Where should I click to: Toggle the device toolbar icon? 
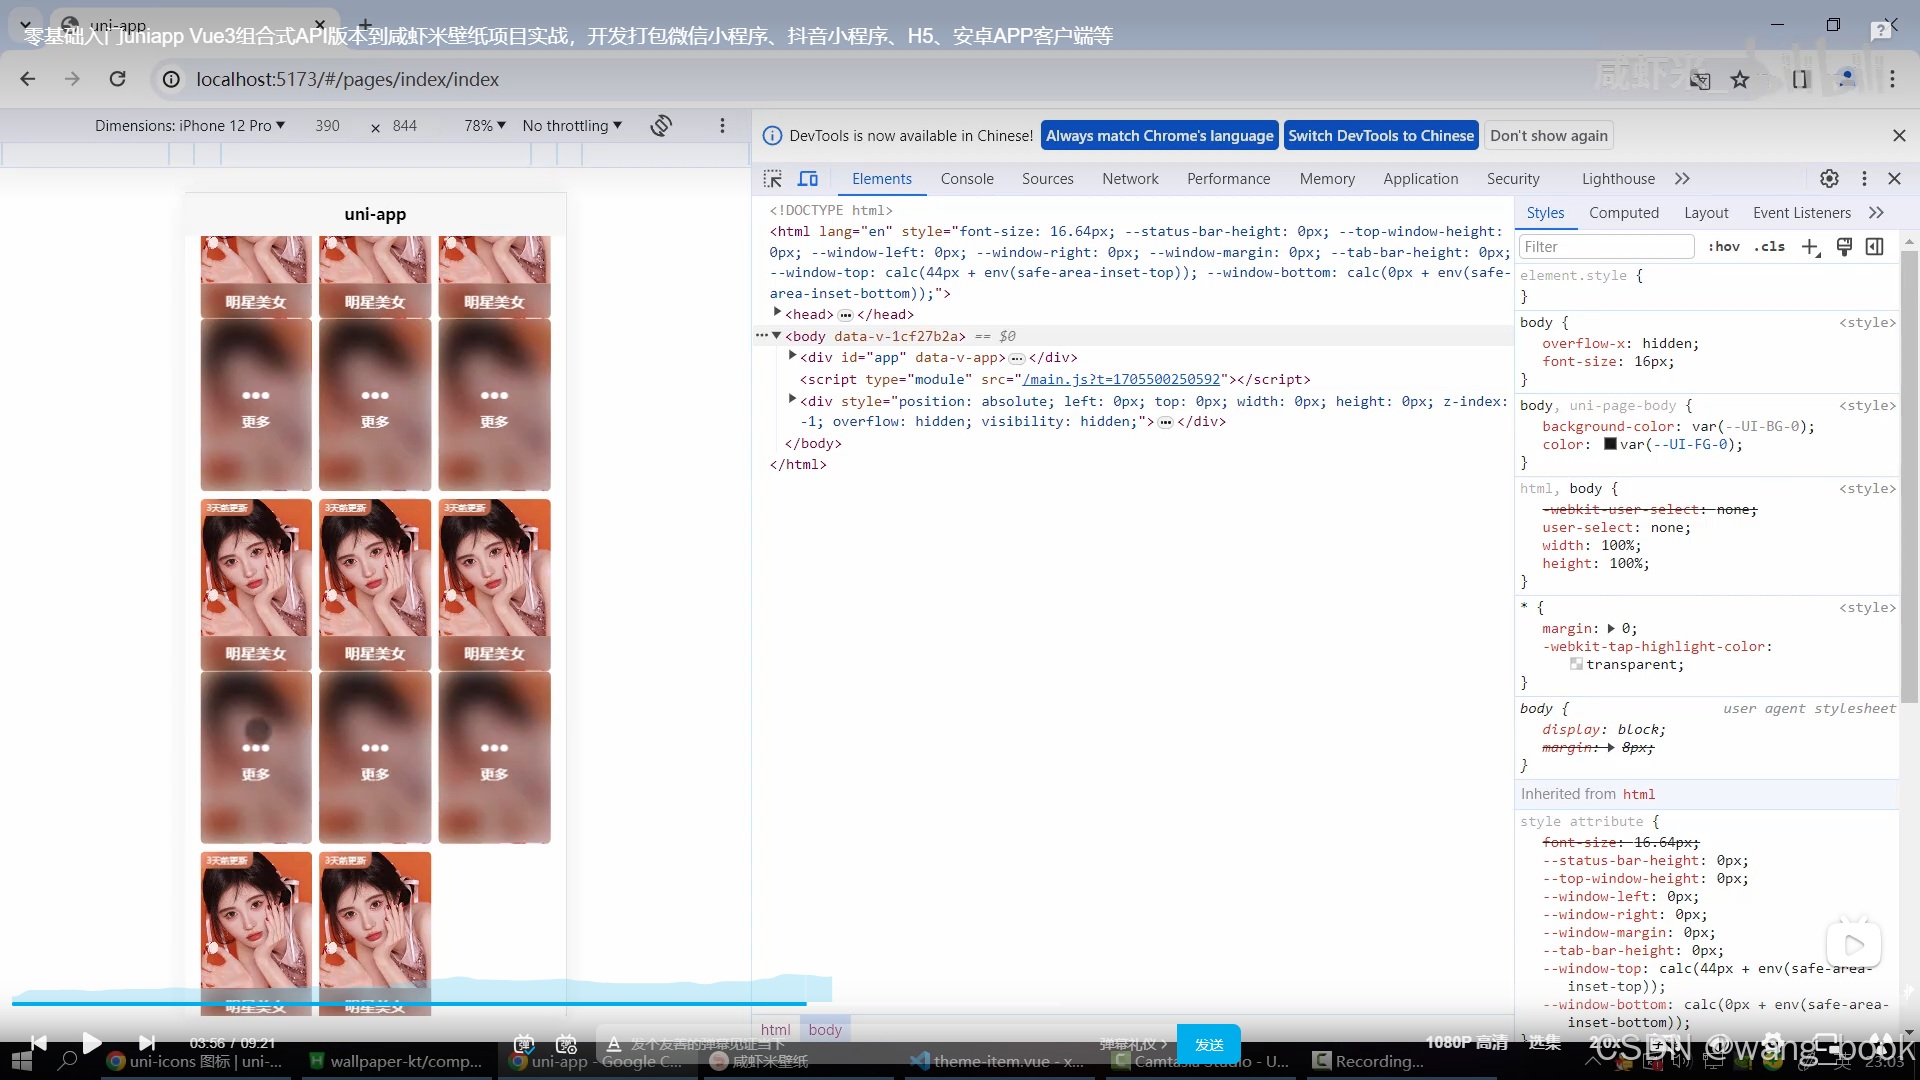point(808,178)
